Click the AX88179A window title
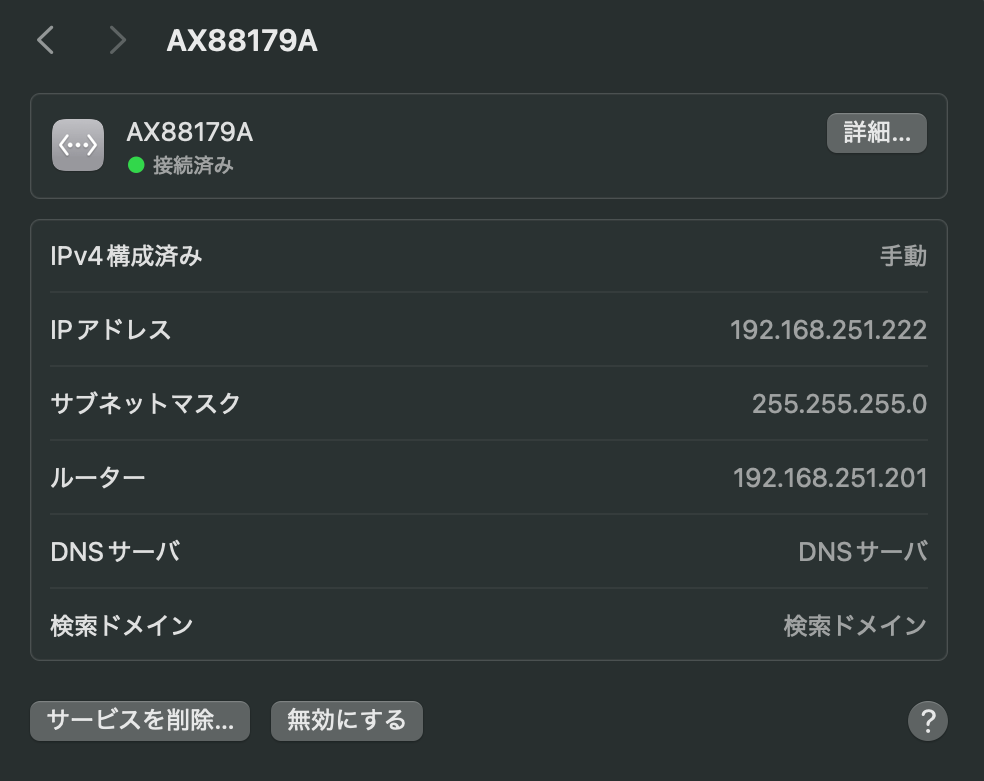This screenshot has height=781, width=984. 242,41
